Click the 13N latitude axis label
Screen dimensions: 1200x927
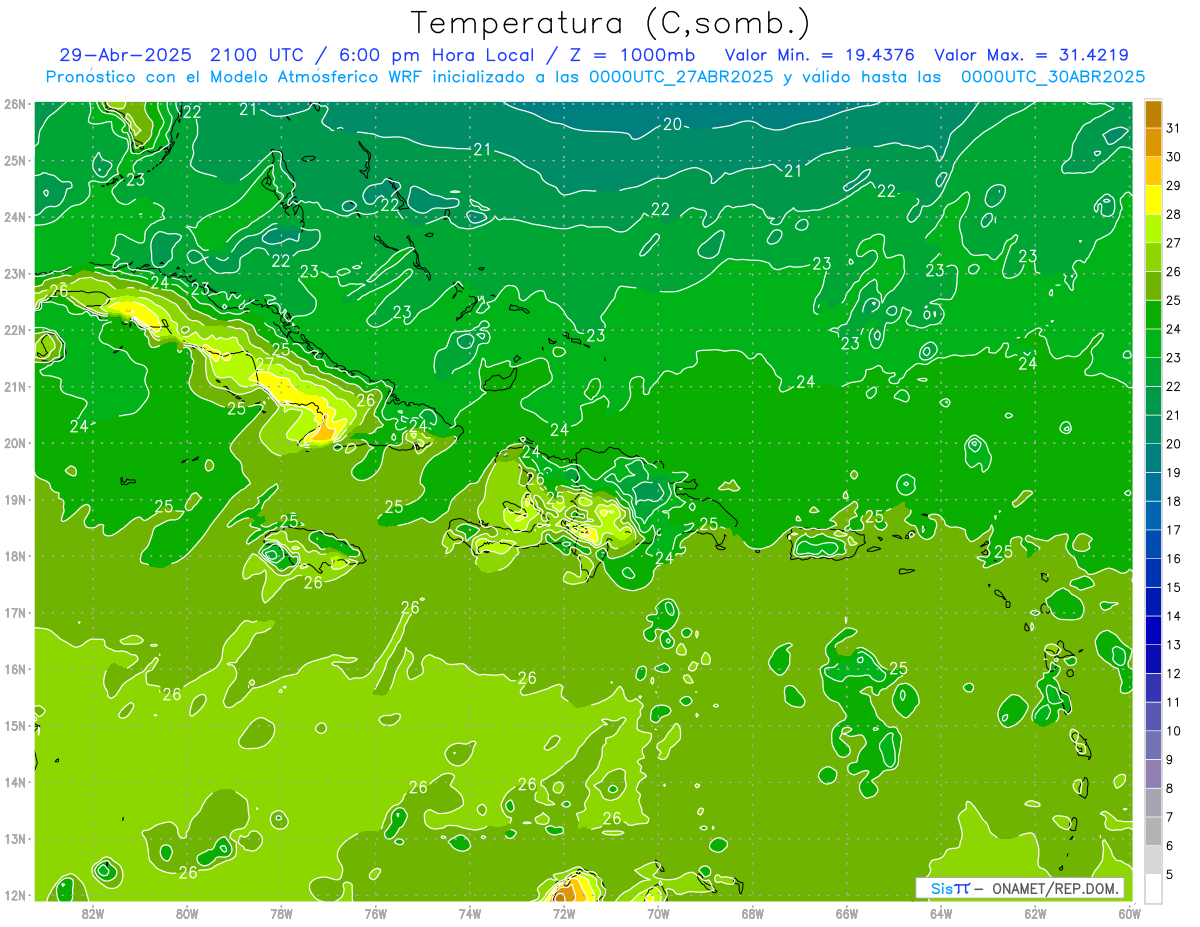14,839
